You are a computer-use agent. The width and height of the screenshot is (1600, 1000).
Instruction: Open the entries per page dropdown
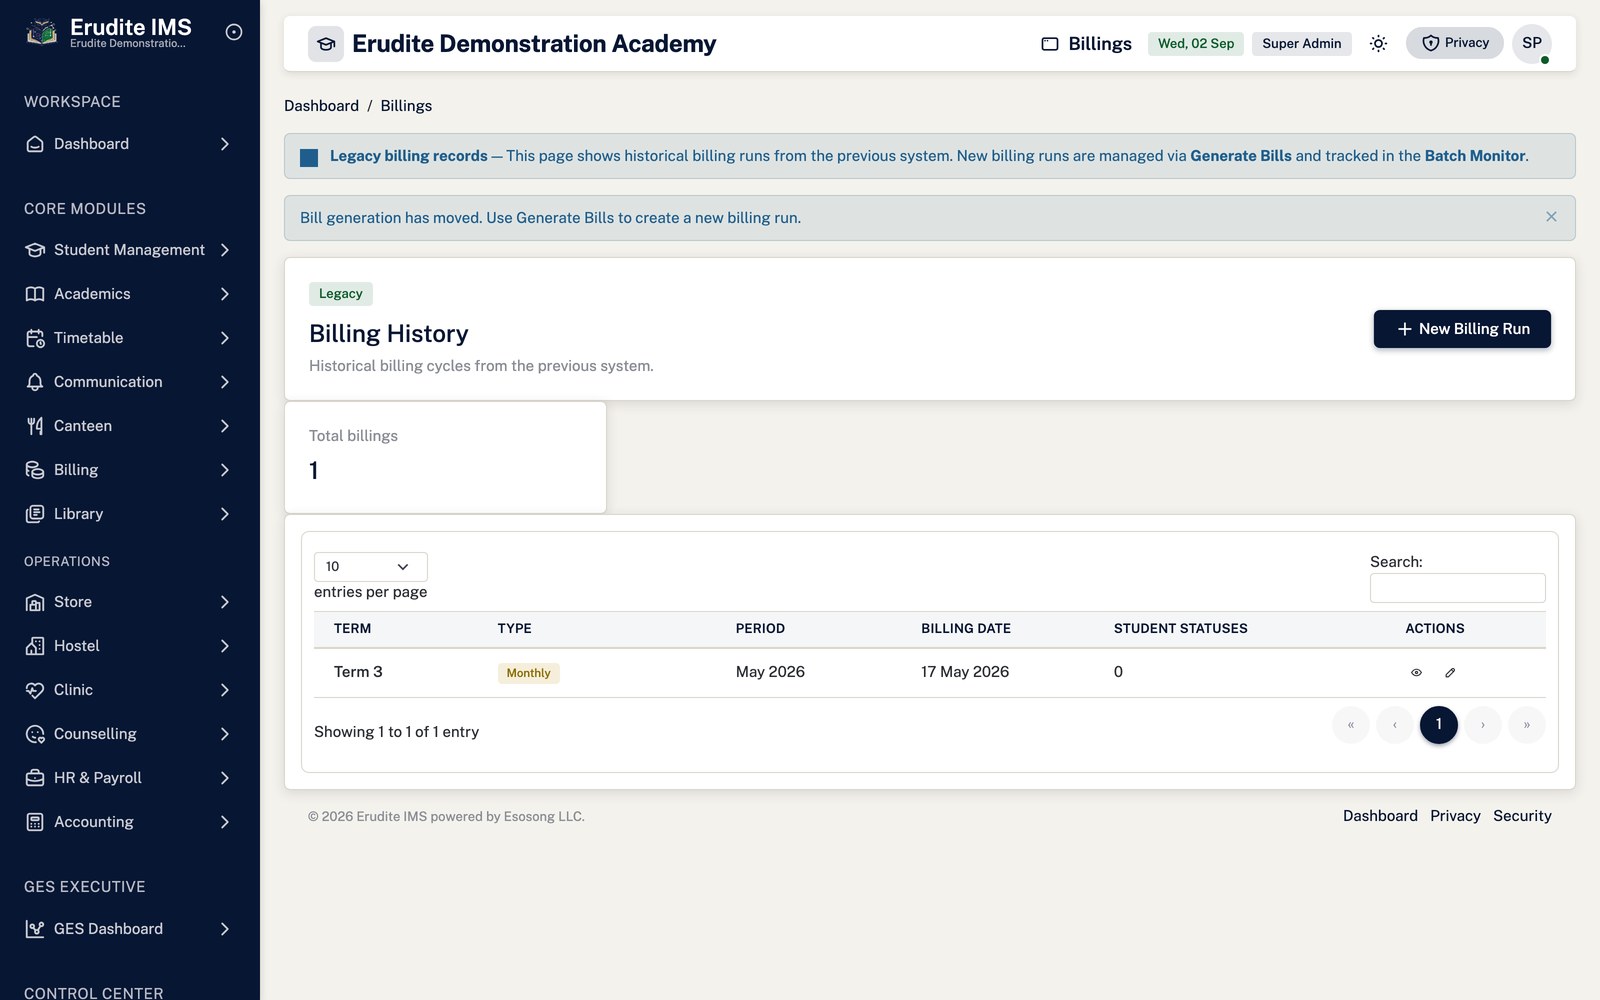tap(371, 567)
